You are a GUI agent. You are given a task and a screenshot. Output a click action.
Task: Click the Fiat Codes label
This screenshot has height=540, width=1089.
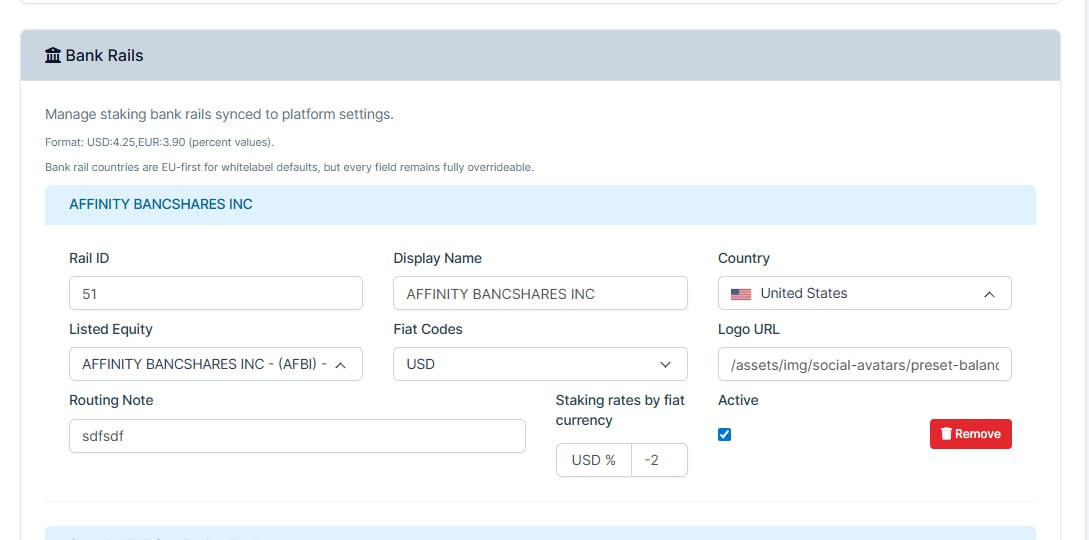[428, 329]
